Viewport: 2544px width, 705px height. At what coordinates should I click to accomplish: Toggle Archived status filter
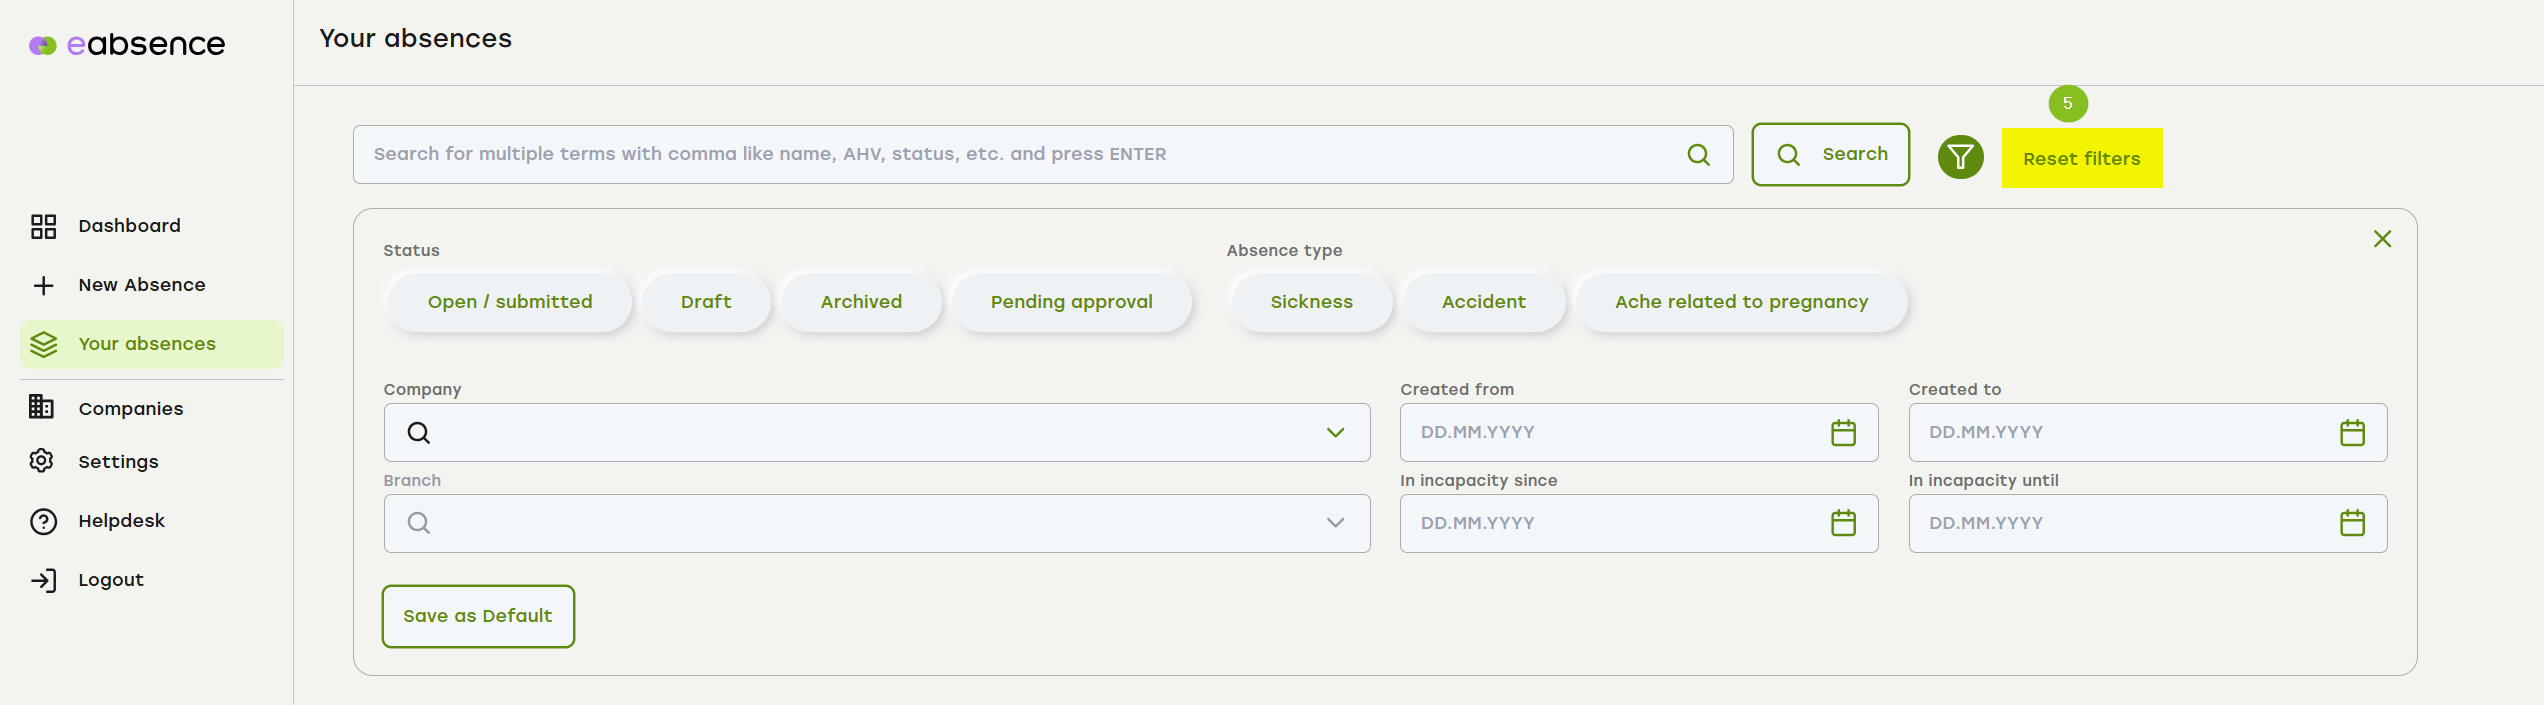[861, 302]
